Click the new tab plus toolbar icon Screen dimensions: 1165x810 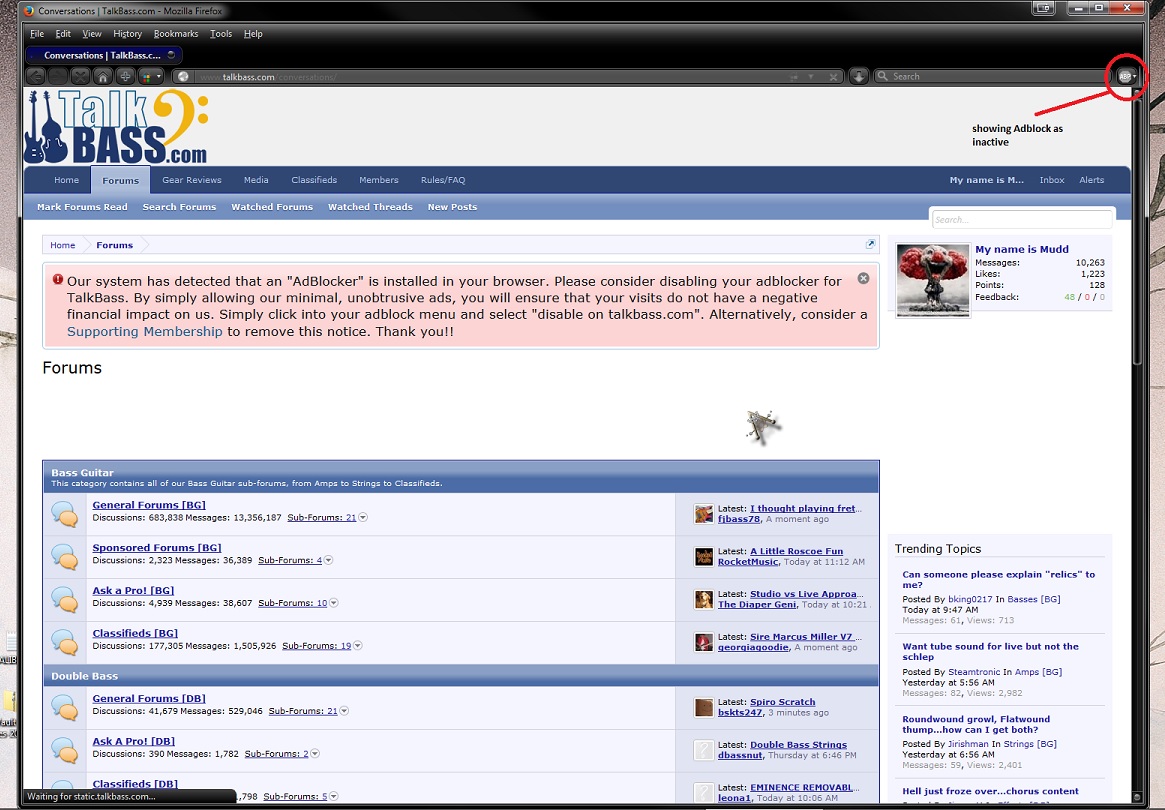coord(126,77)
